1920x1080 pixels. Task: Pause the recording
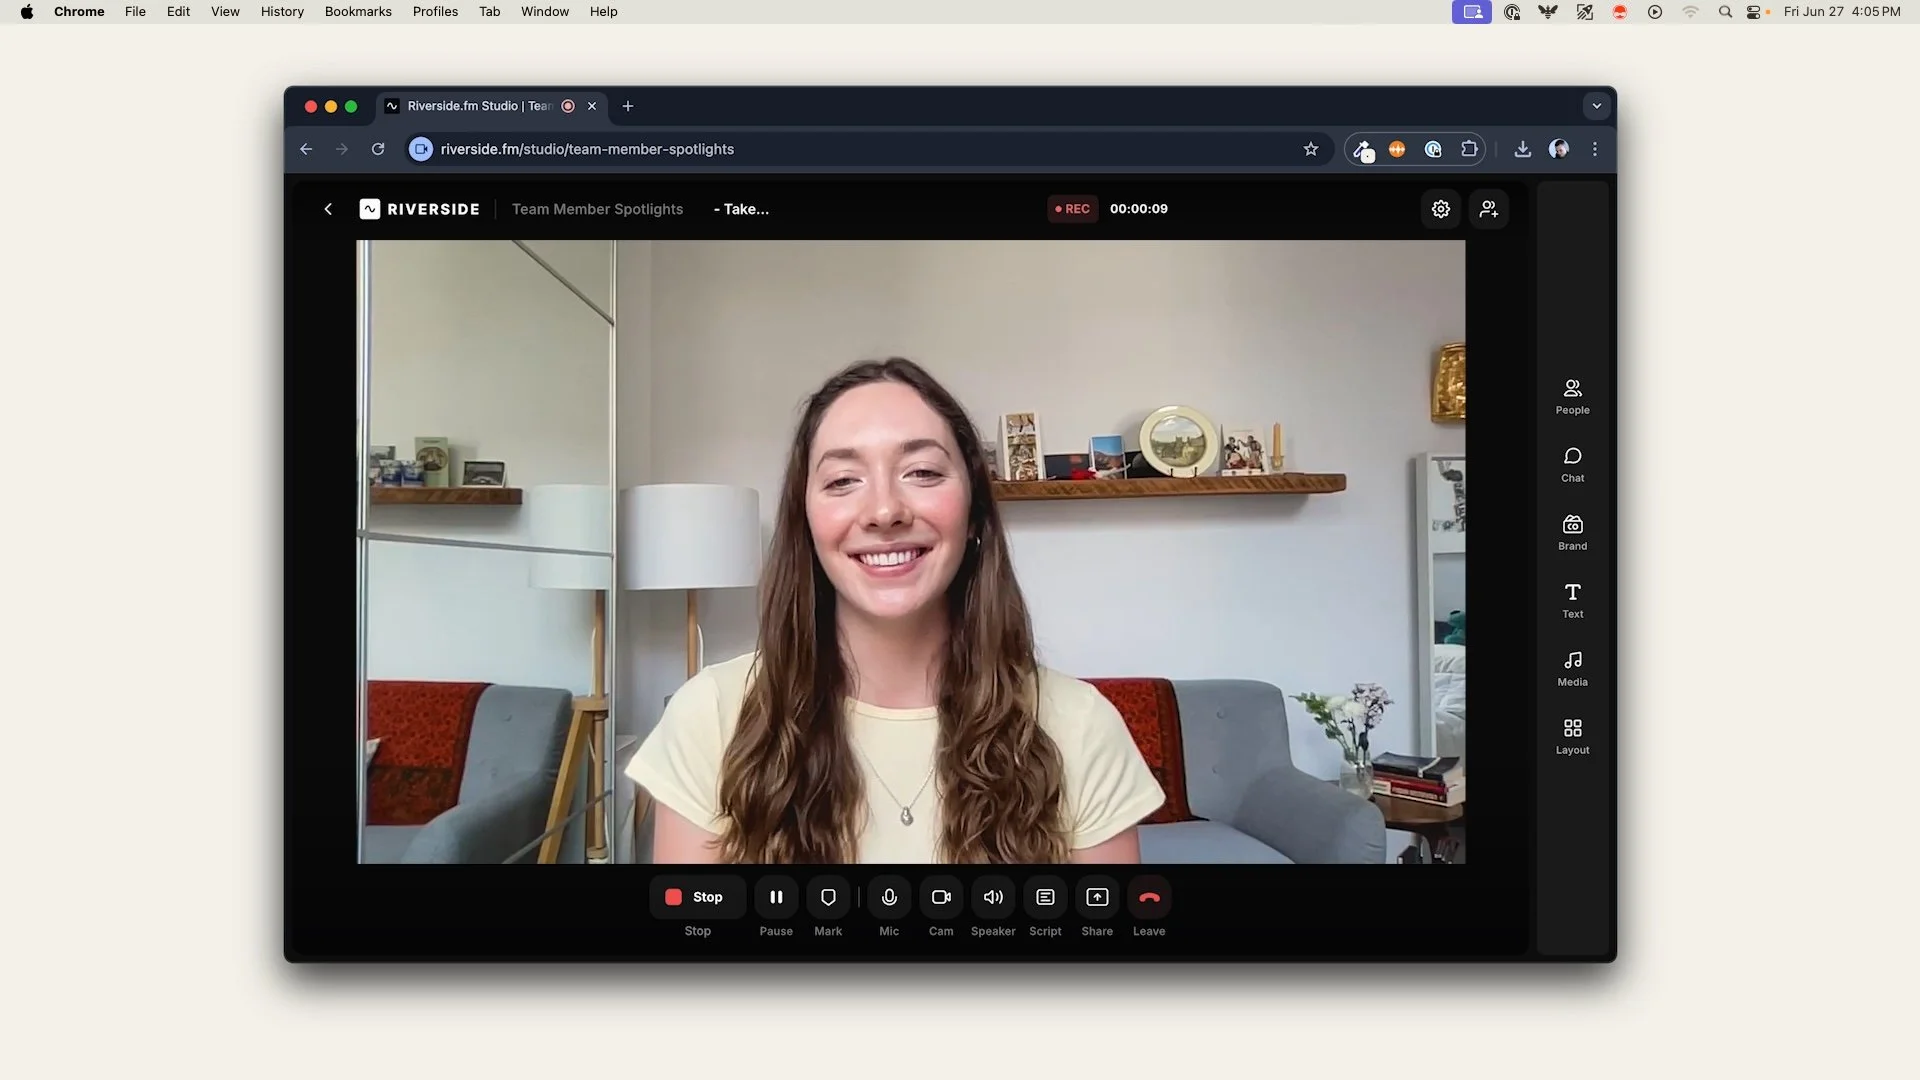coord(776,897)
